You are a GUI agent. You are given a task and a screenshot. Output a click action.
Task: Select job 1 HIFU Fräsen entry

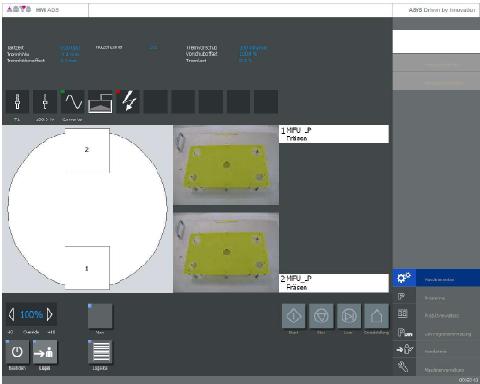pyautogui.click(x=334, y=134)
